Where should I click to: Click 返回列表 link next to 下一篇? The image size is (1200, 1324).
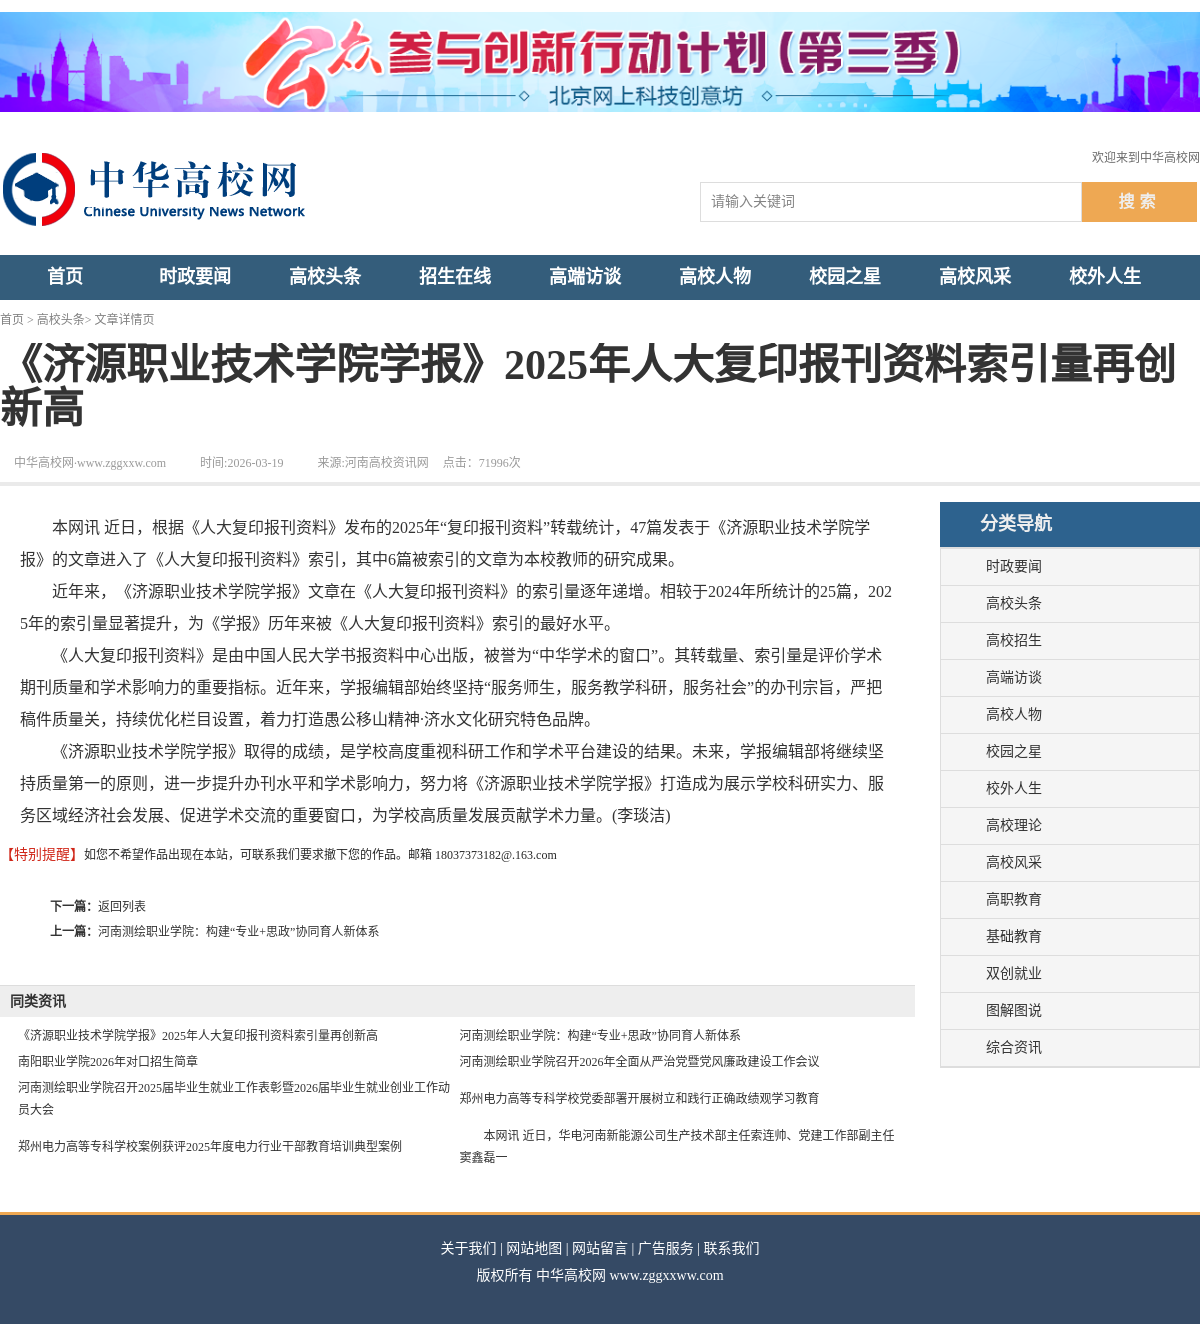122,907
